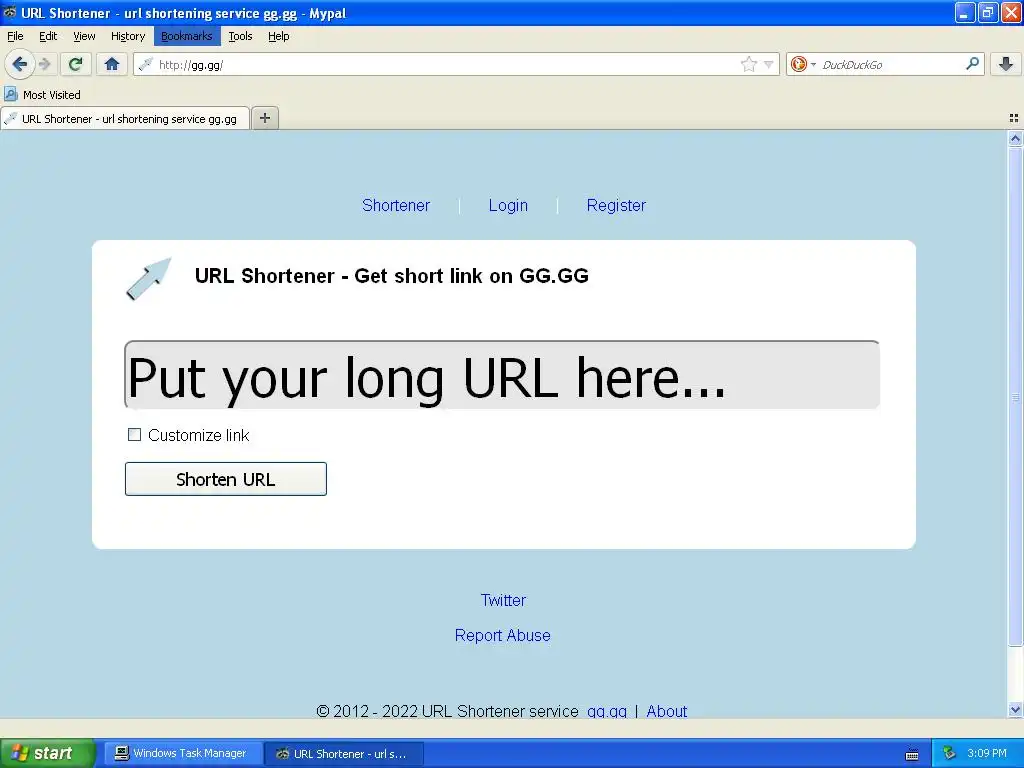Click the Shorten URL button
The width and height of the screenshot is (1024, 768).
point(226,479)
